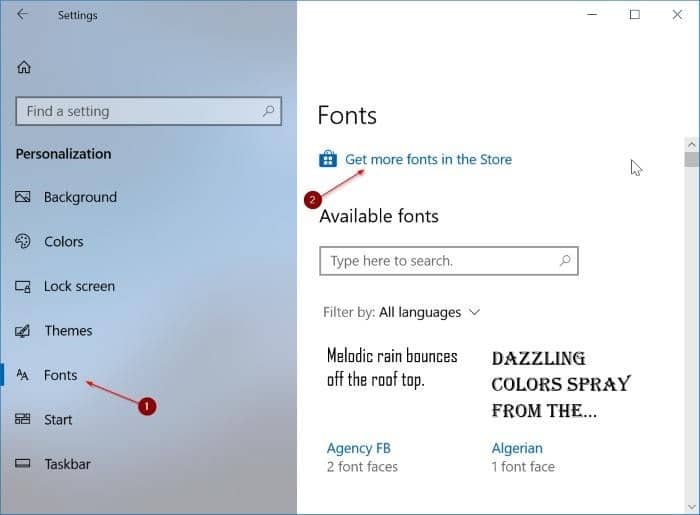Open Lock screen settings
700x515 pixels.
tap(79, 286)
